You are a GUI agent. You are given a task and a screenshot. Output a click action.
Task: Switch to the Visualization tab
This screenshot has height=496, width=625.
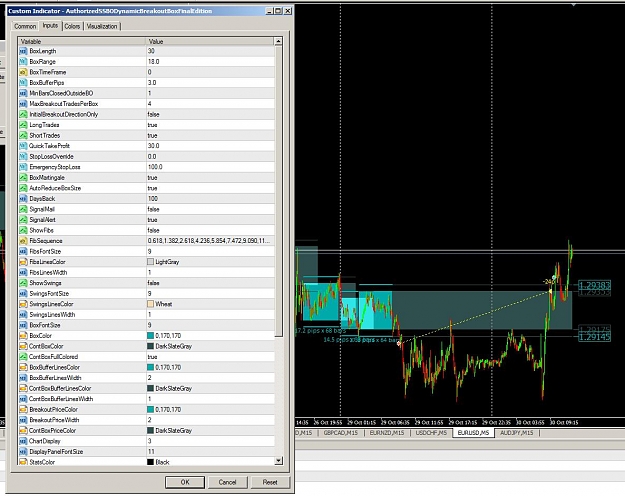pos(102,26)
